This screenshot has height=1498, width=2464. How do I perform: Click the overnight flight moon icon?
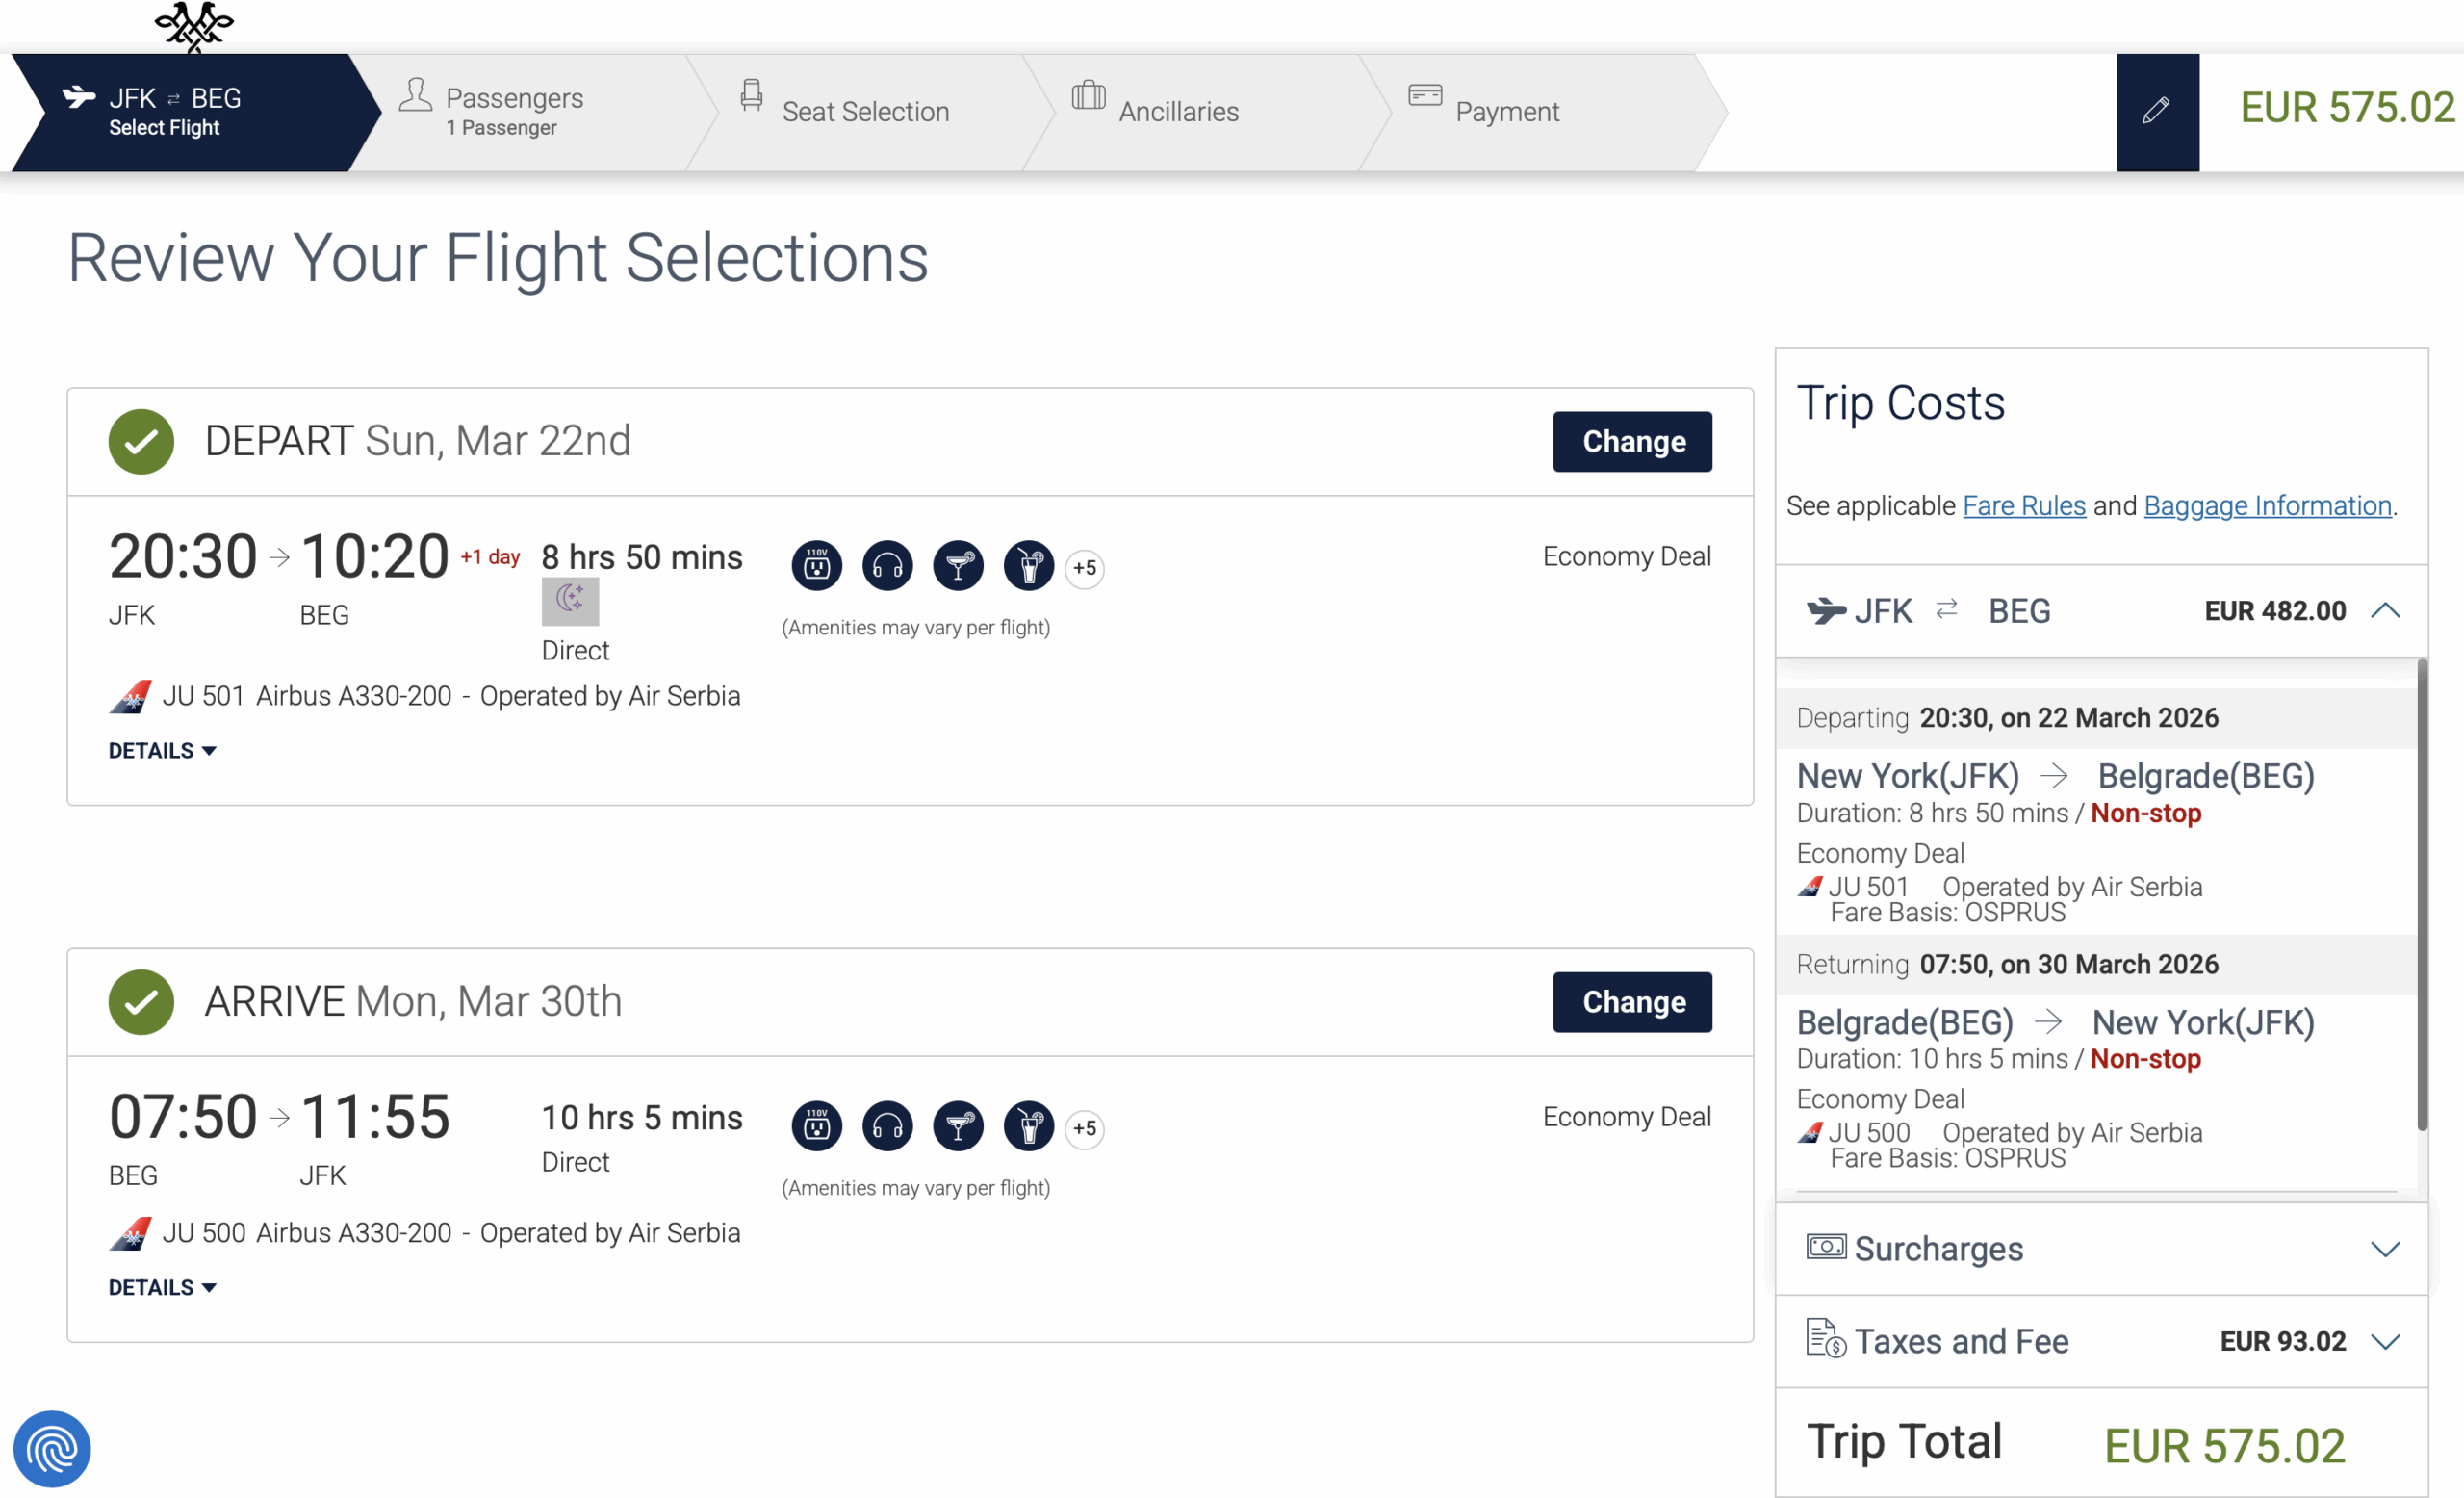click(570, 600)
